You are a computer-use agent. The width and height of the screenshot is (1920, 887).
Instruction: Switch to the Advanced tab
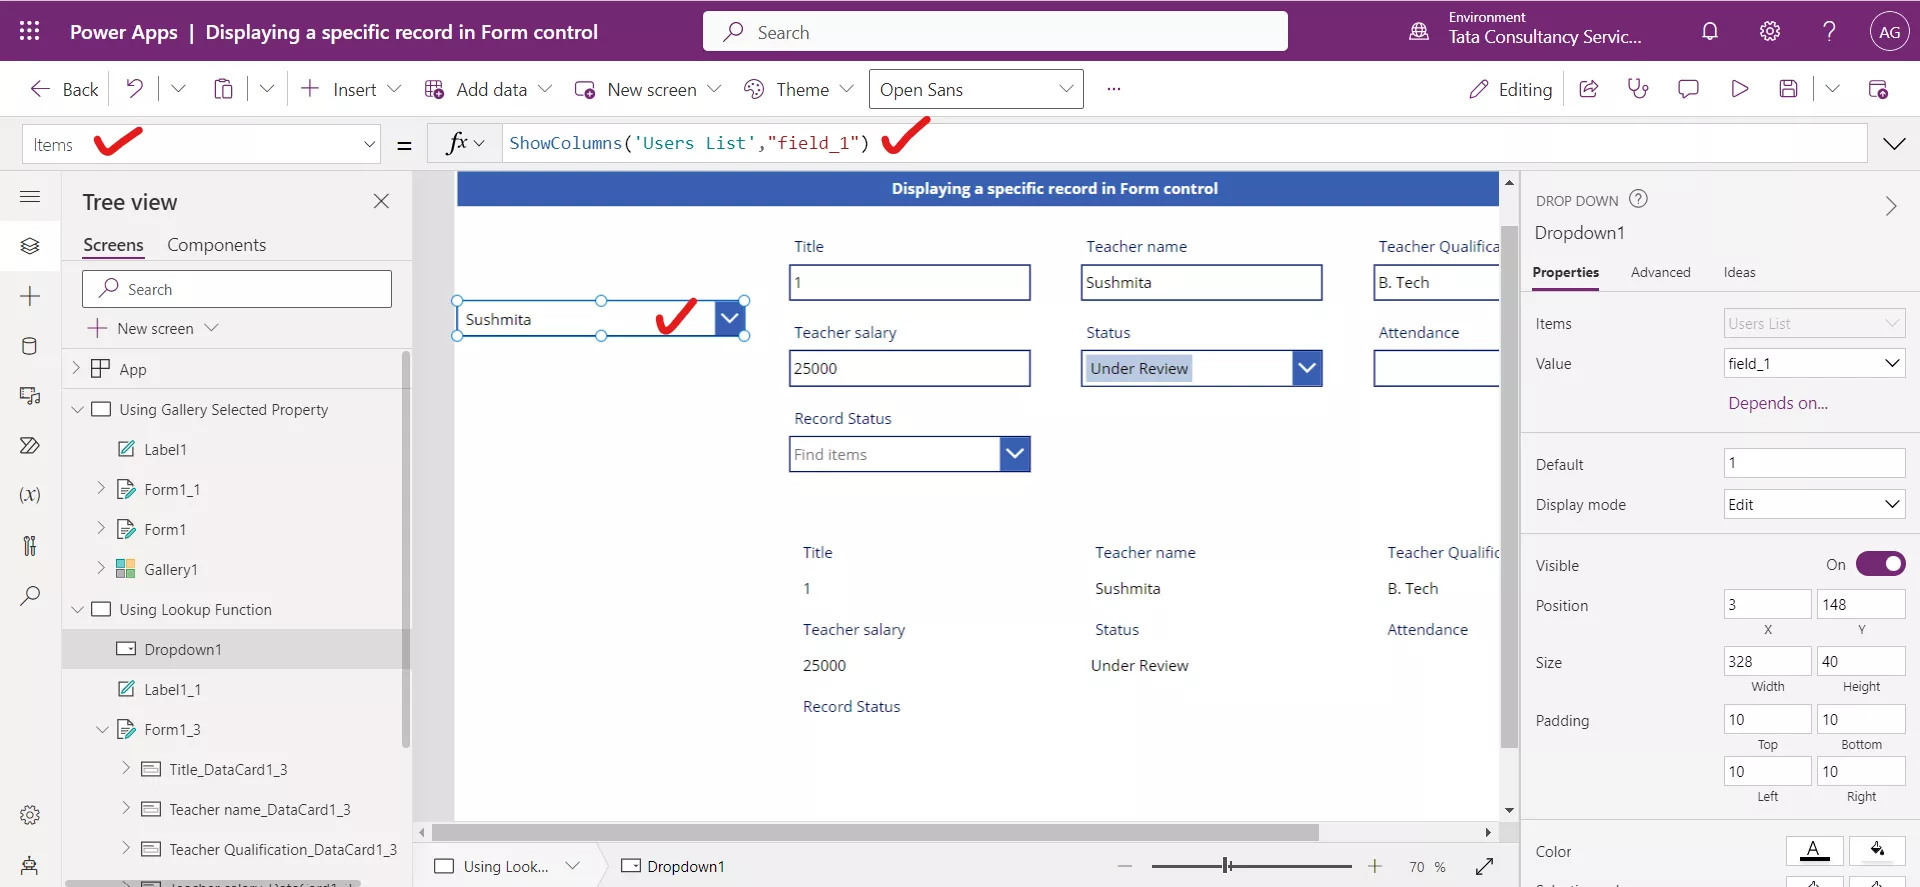click(1660, 272)
